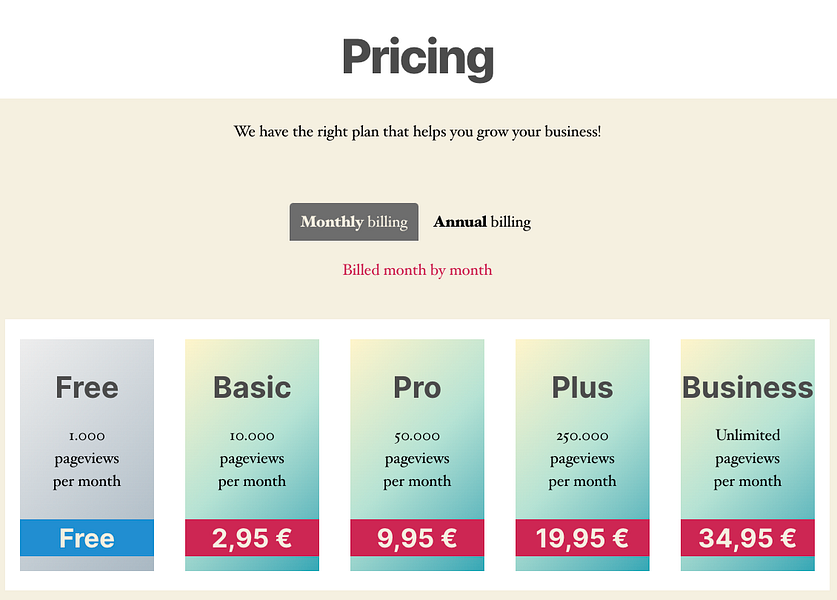Click the 10.000 pageviews per month text
This screenshot has width=837, height=600.
pyautogui.click(x=252, y=458)
